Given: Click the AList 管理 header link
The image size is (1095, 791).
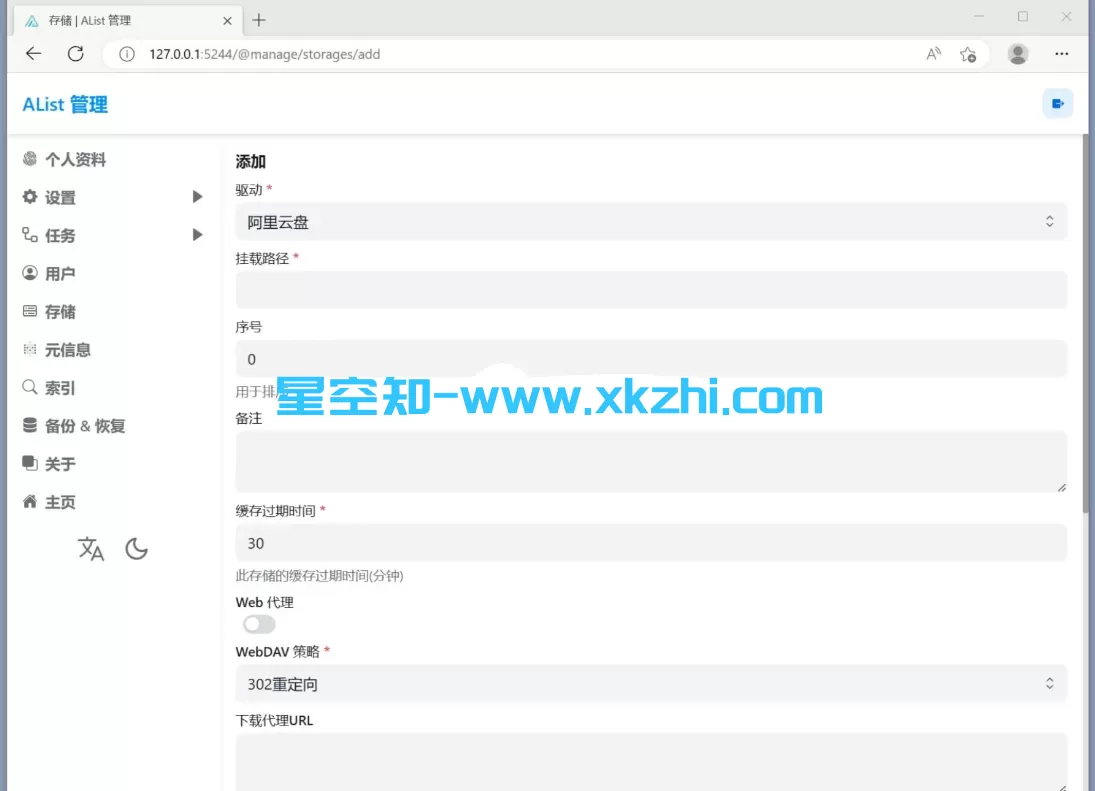Looking at the screenshot, I should (x=63, y=103).
